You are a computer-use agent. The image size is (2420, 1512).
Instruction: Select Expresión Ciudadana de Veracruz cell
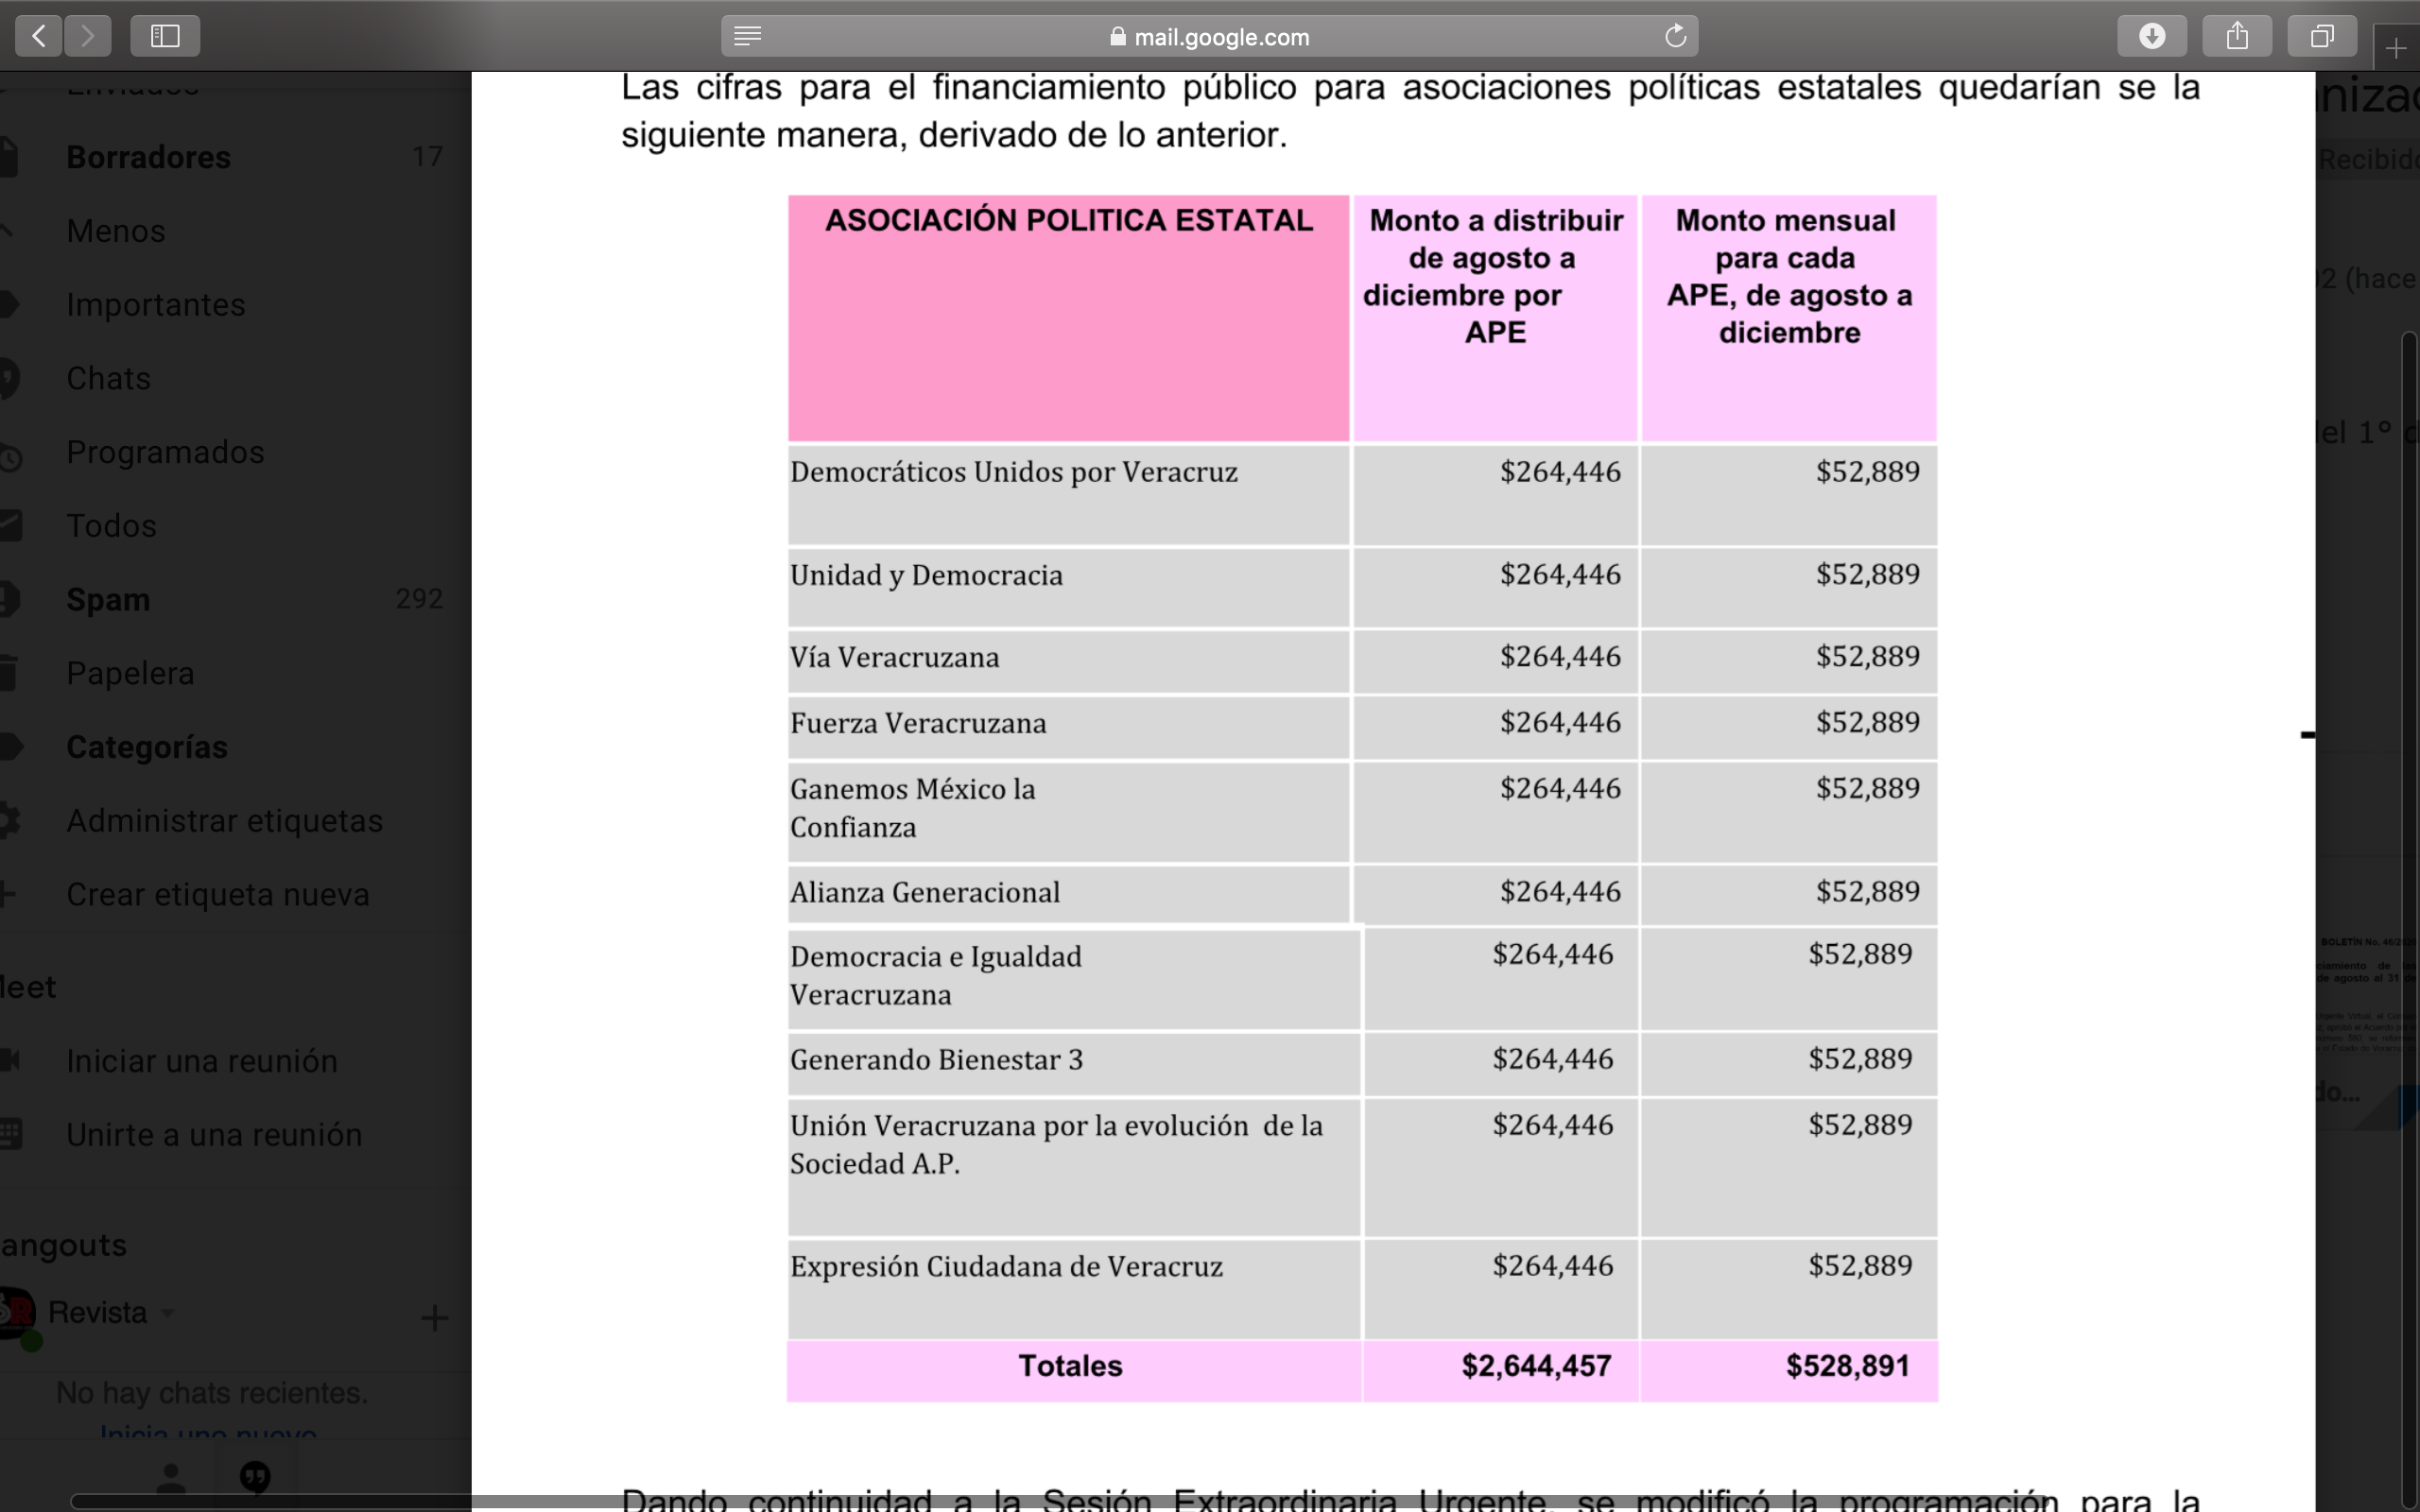coord(1074,1288)
